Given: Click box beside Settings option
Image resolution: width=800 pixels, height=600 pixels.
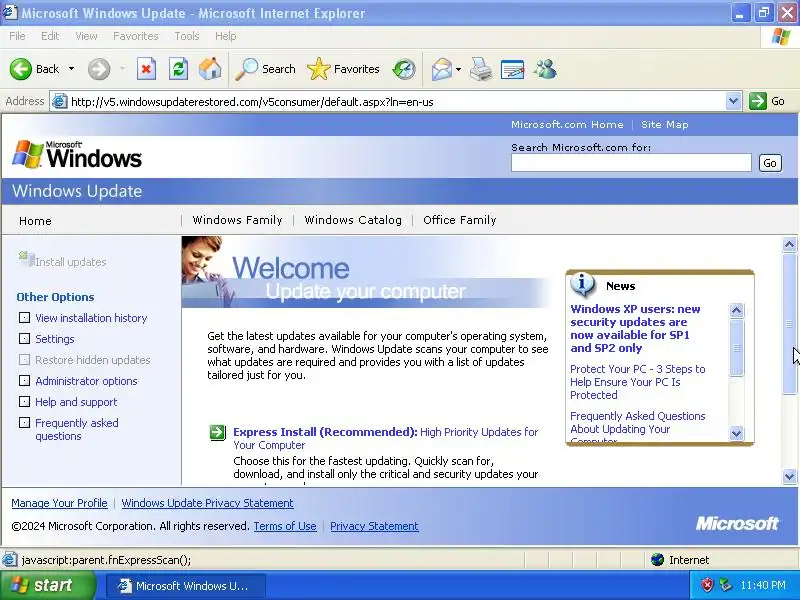Looking at the screenshot, I should click(24, 338).
